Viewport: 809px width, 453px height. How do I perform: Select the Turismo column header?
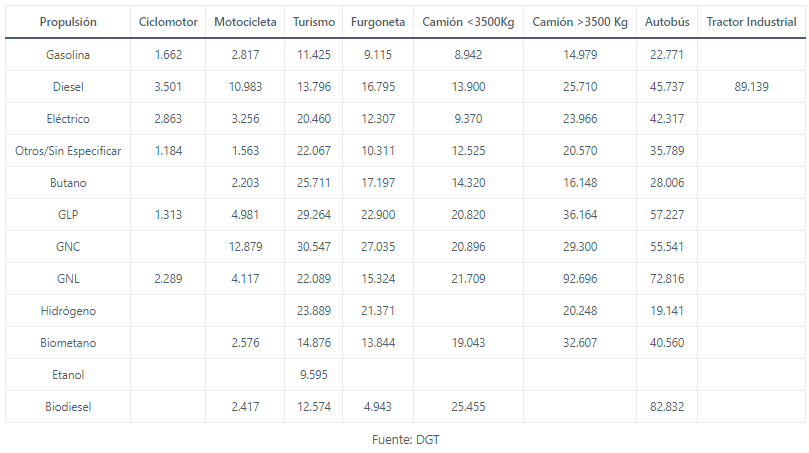[314, 22]
